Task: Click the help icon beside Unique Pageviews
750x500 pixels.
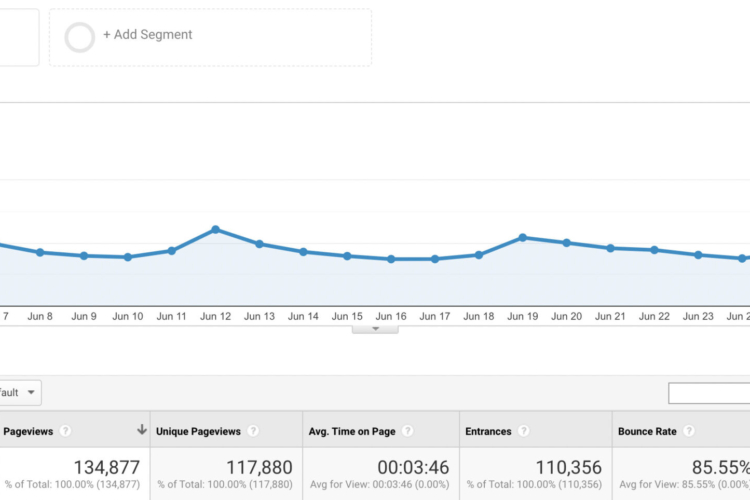Action: [x=253, y=431]
